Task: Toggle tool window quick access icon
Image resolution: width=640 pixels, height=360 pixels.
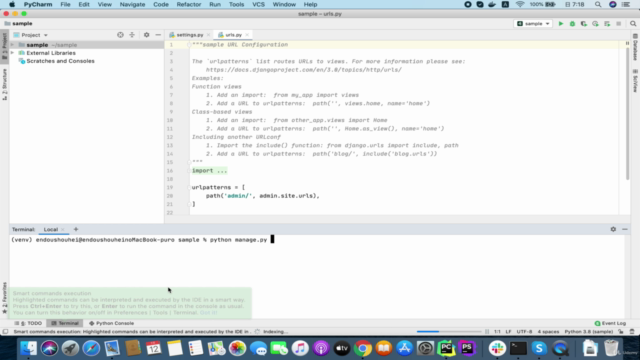Action: 5,332
